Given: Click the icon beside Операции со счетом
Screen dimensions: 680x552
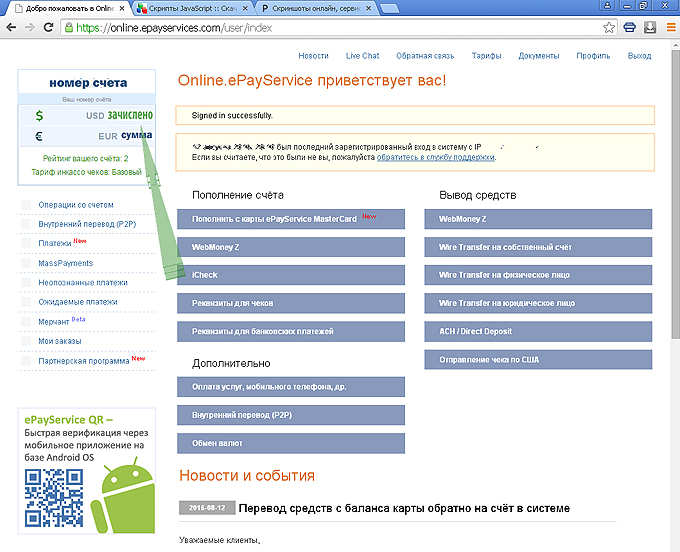Looking at the screenshot, I should tap(26, 205).
